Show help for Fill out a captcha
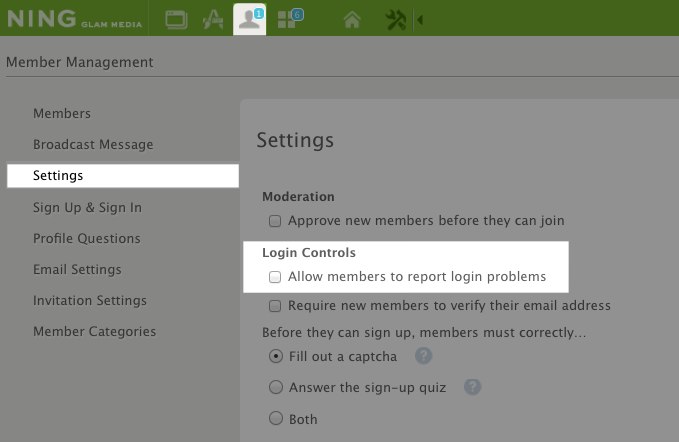This screenshot has width=679, height=442. point(424,356)
